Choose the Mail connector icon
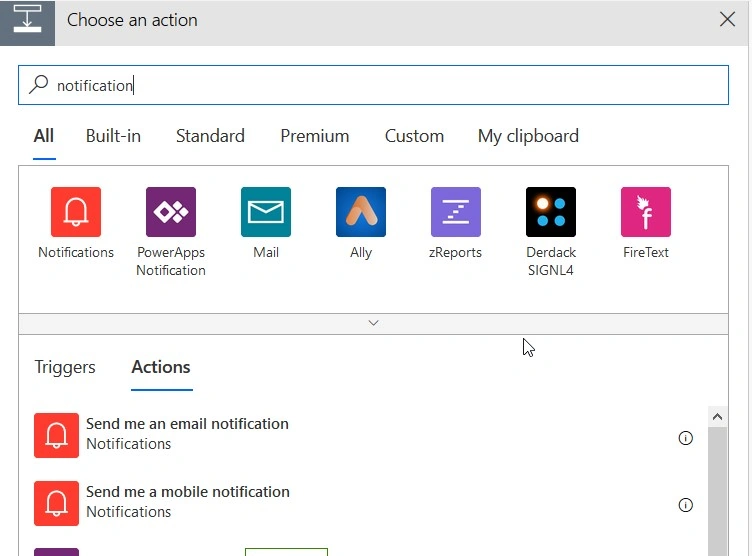 (266, 212)
